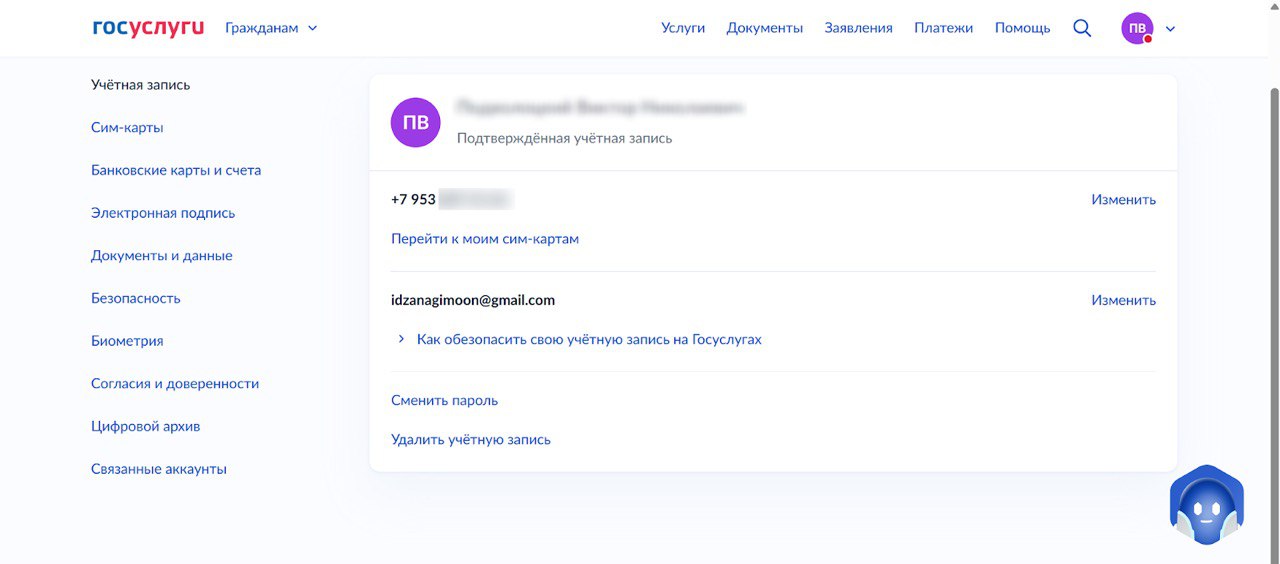Open Безопасность in the sidebar
Viewport: 1280px width, 564px height.
(x=136, y=298)
